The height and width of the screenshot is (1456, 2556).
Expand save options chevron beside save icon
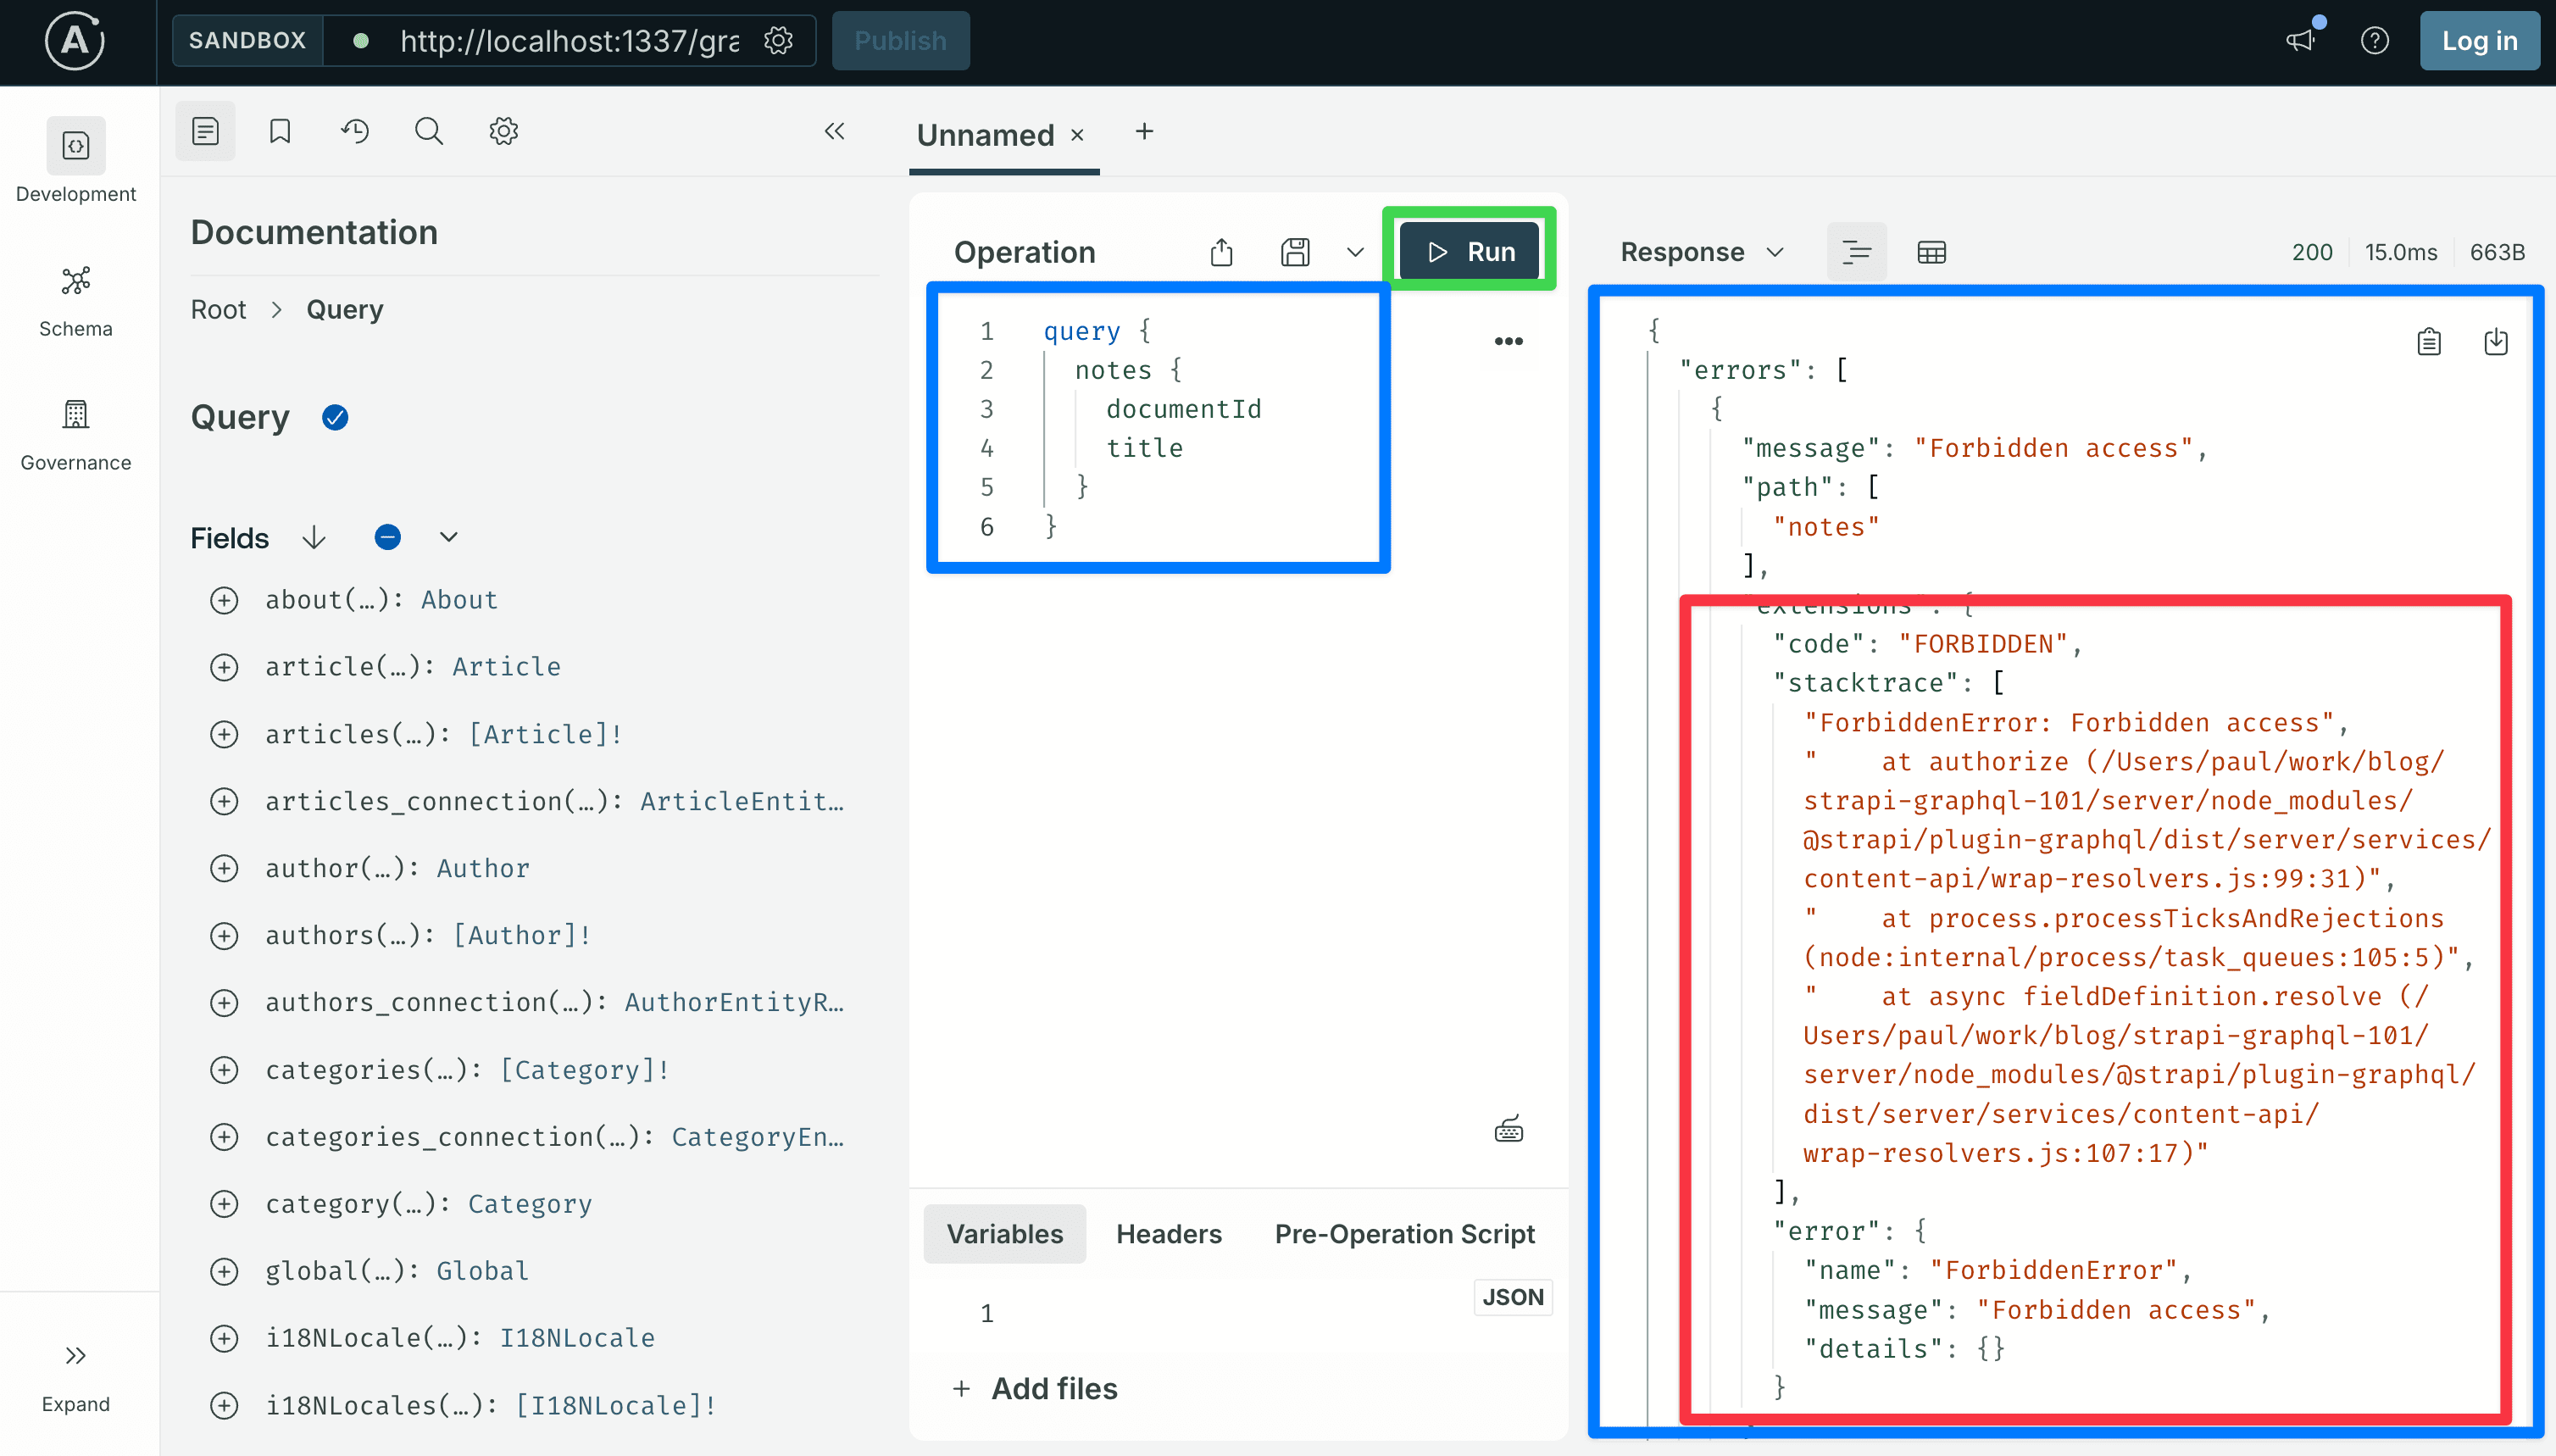tap(1355, 252)
